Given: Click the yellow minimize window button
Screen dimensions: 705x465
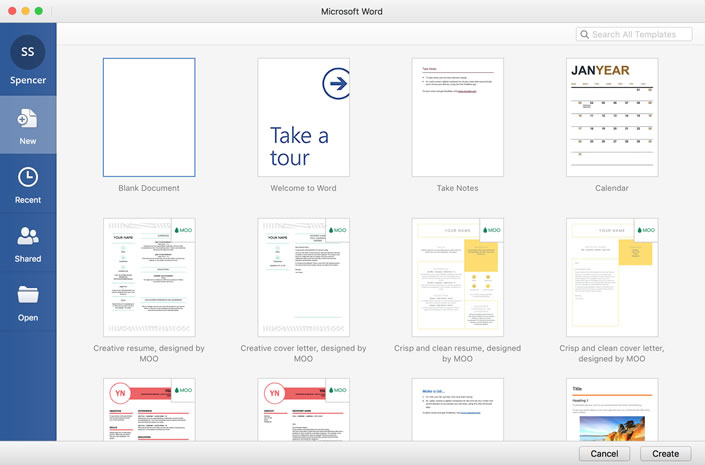Looking at the screenshot, I should coord(26,11).
